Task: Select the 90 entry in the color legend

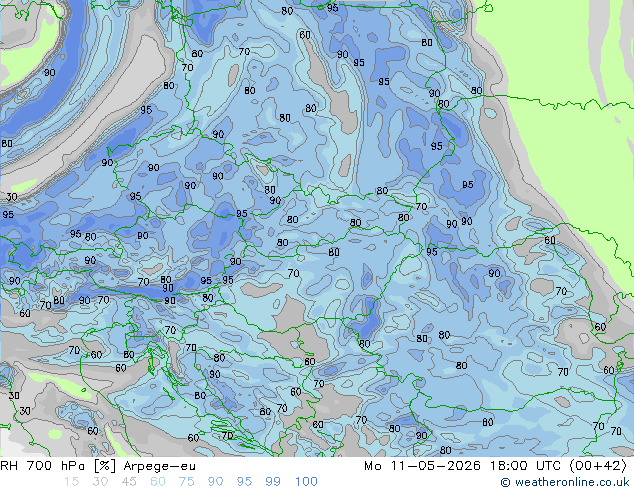Action: (215, 482)
